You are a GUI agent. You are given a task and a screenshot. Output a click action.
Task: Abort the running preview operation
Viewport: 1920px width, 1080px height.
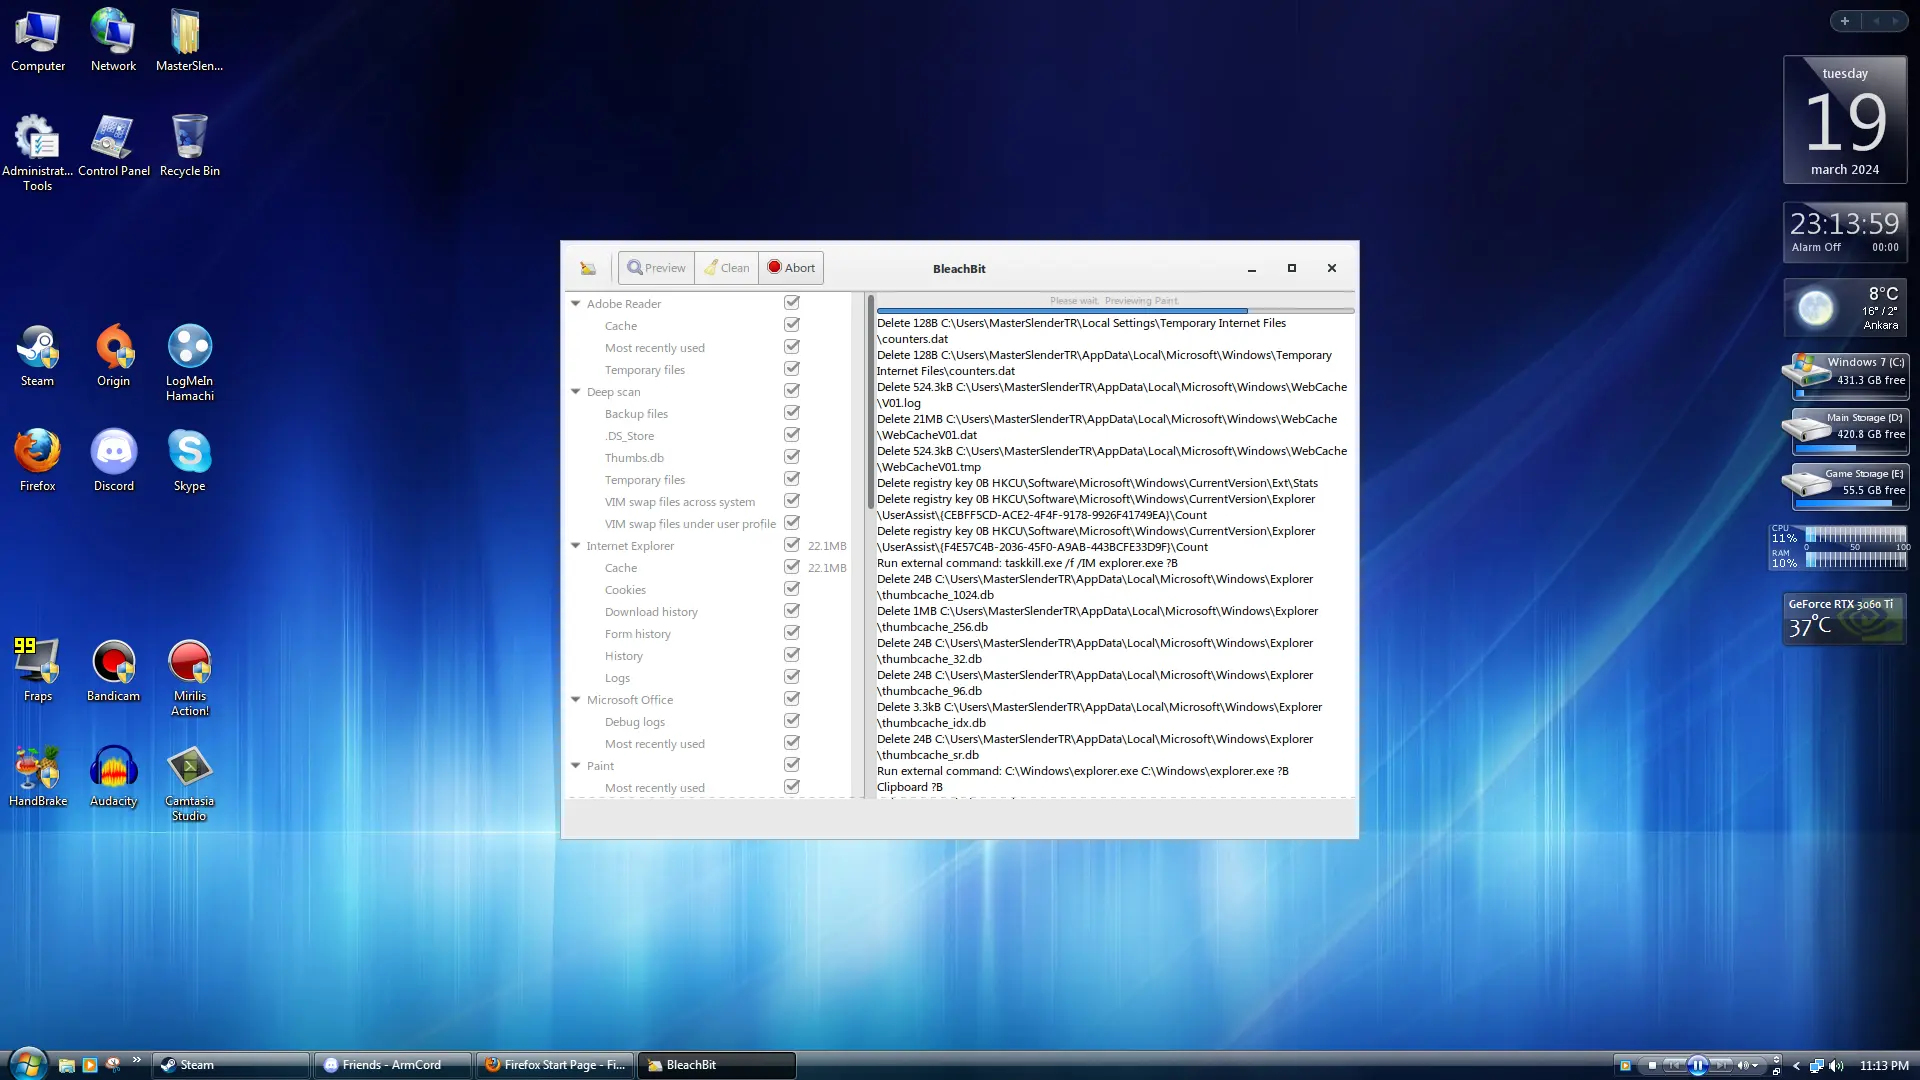point(791,268)
